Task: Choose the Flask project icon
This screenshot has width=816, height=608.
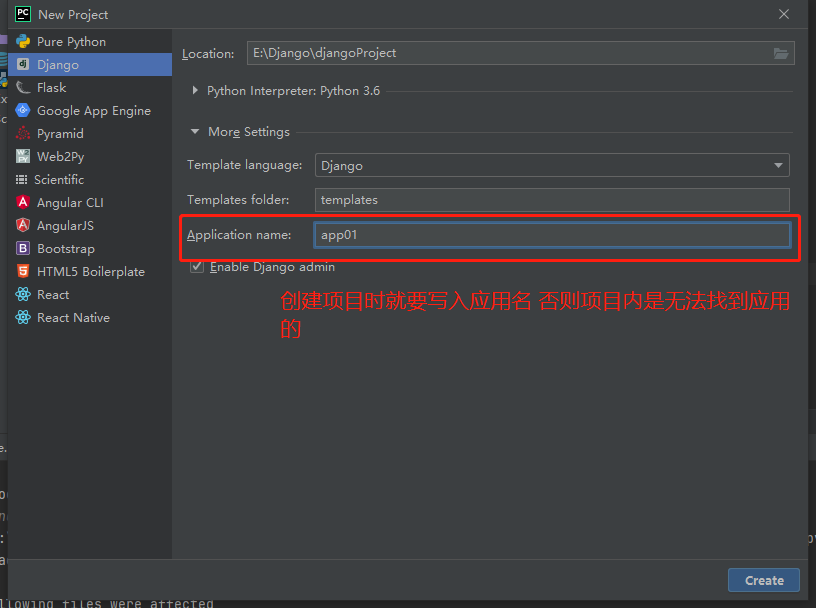Action: (x=23, y=87)
